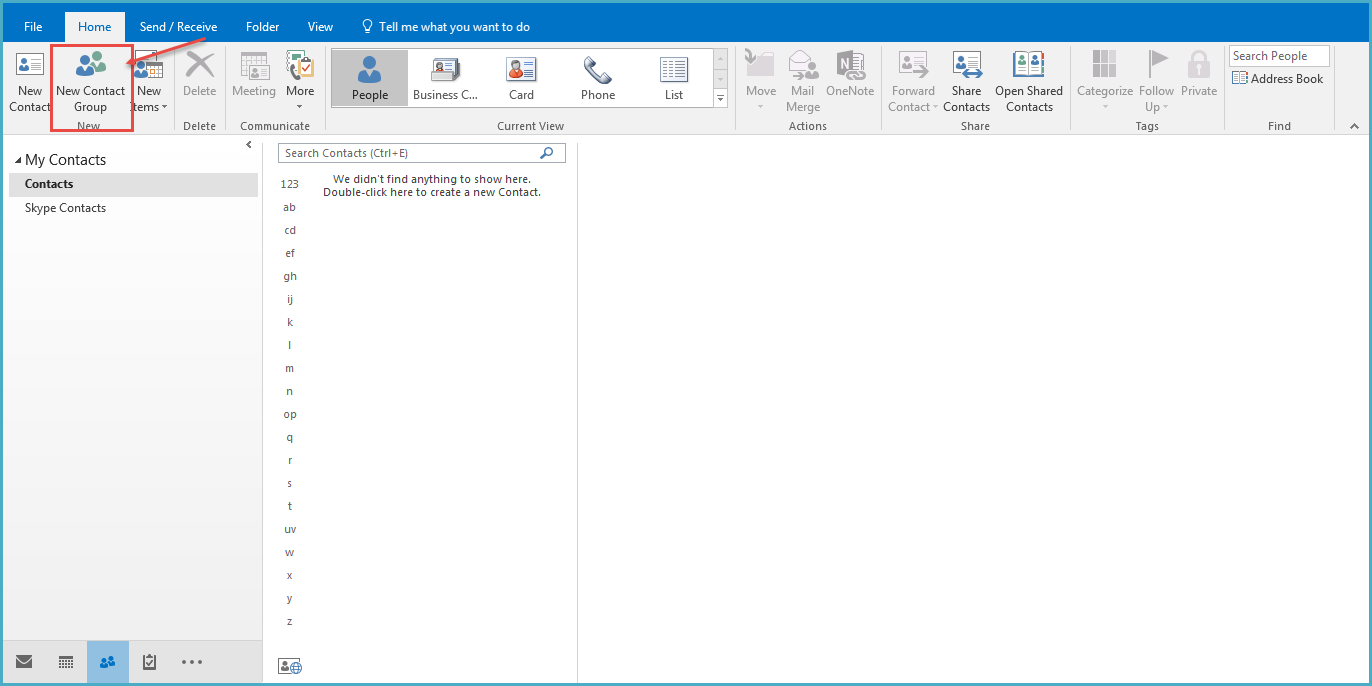This screenshot has width=1372, height=686.
Task: Switch to Mail view icon
Action: (x=24, y=662)
